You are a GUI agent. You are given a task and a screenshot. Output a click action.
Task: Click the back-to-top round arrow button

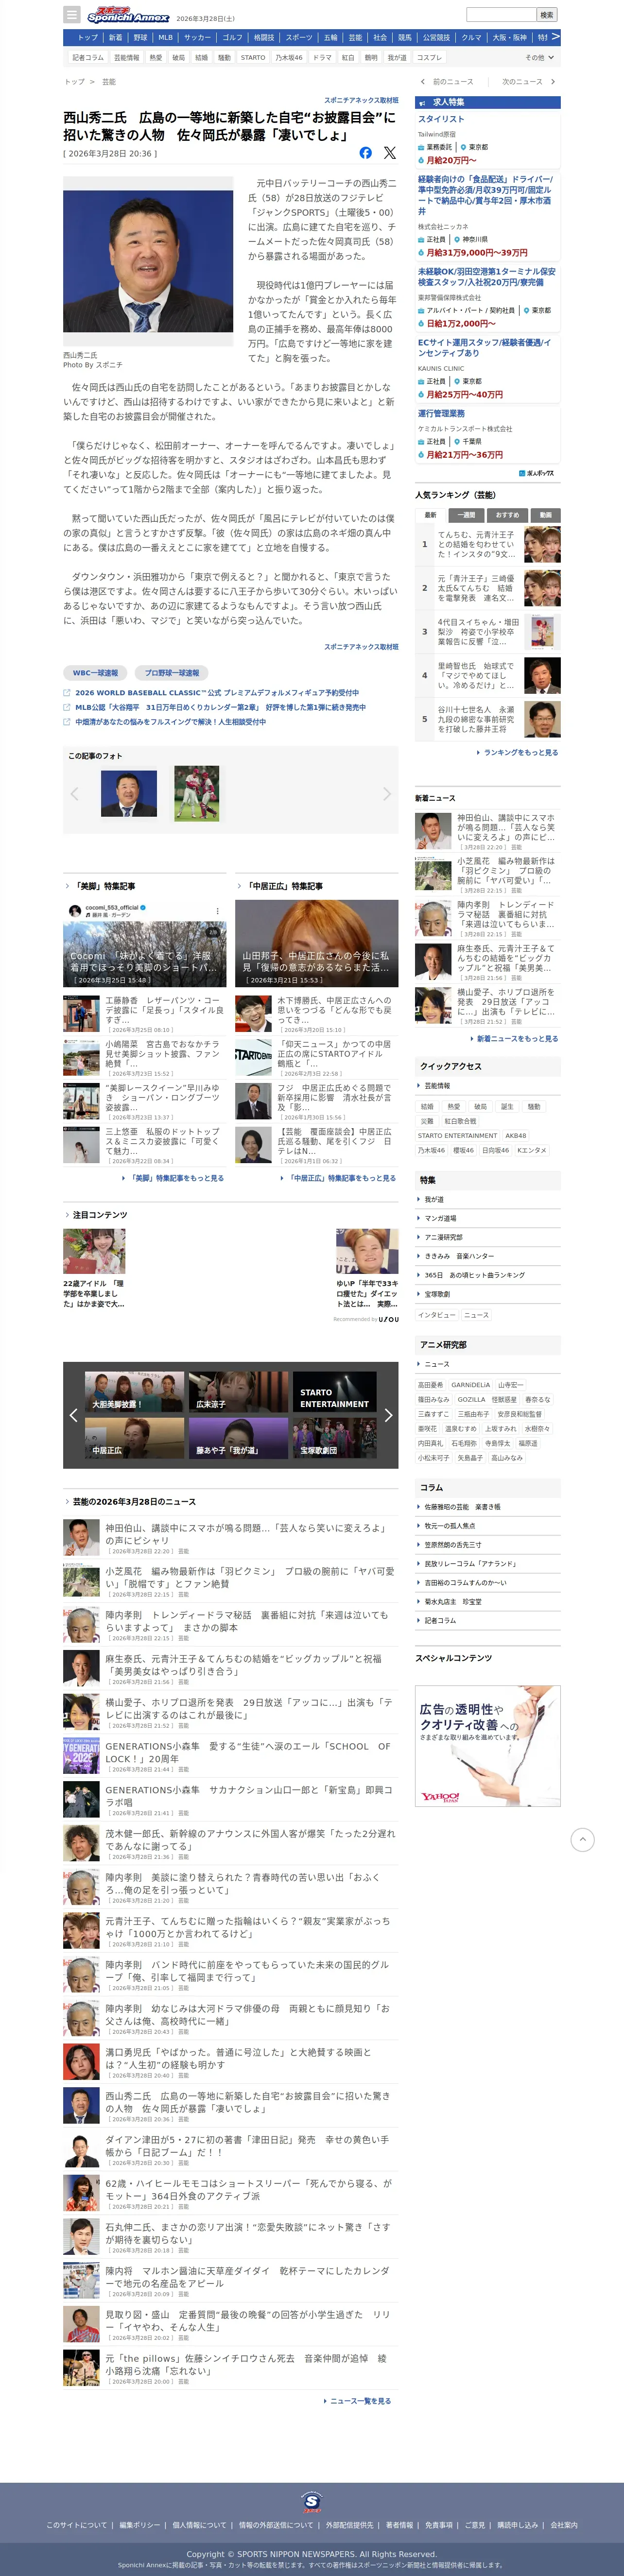(x=582, y=1839)
